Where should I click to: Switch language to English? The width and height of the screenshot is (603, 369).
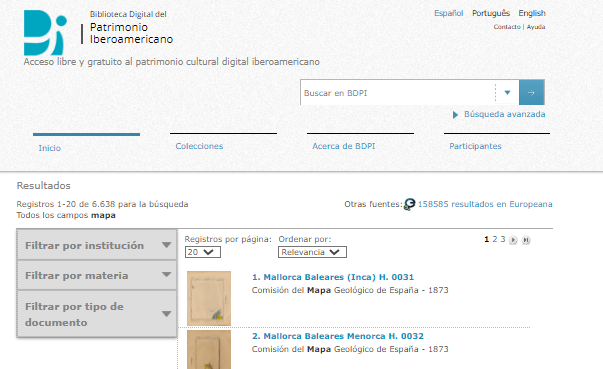coord(532,13)
